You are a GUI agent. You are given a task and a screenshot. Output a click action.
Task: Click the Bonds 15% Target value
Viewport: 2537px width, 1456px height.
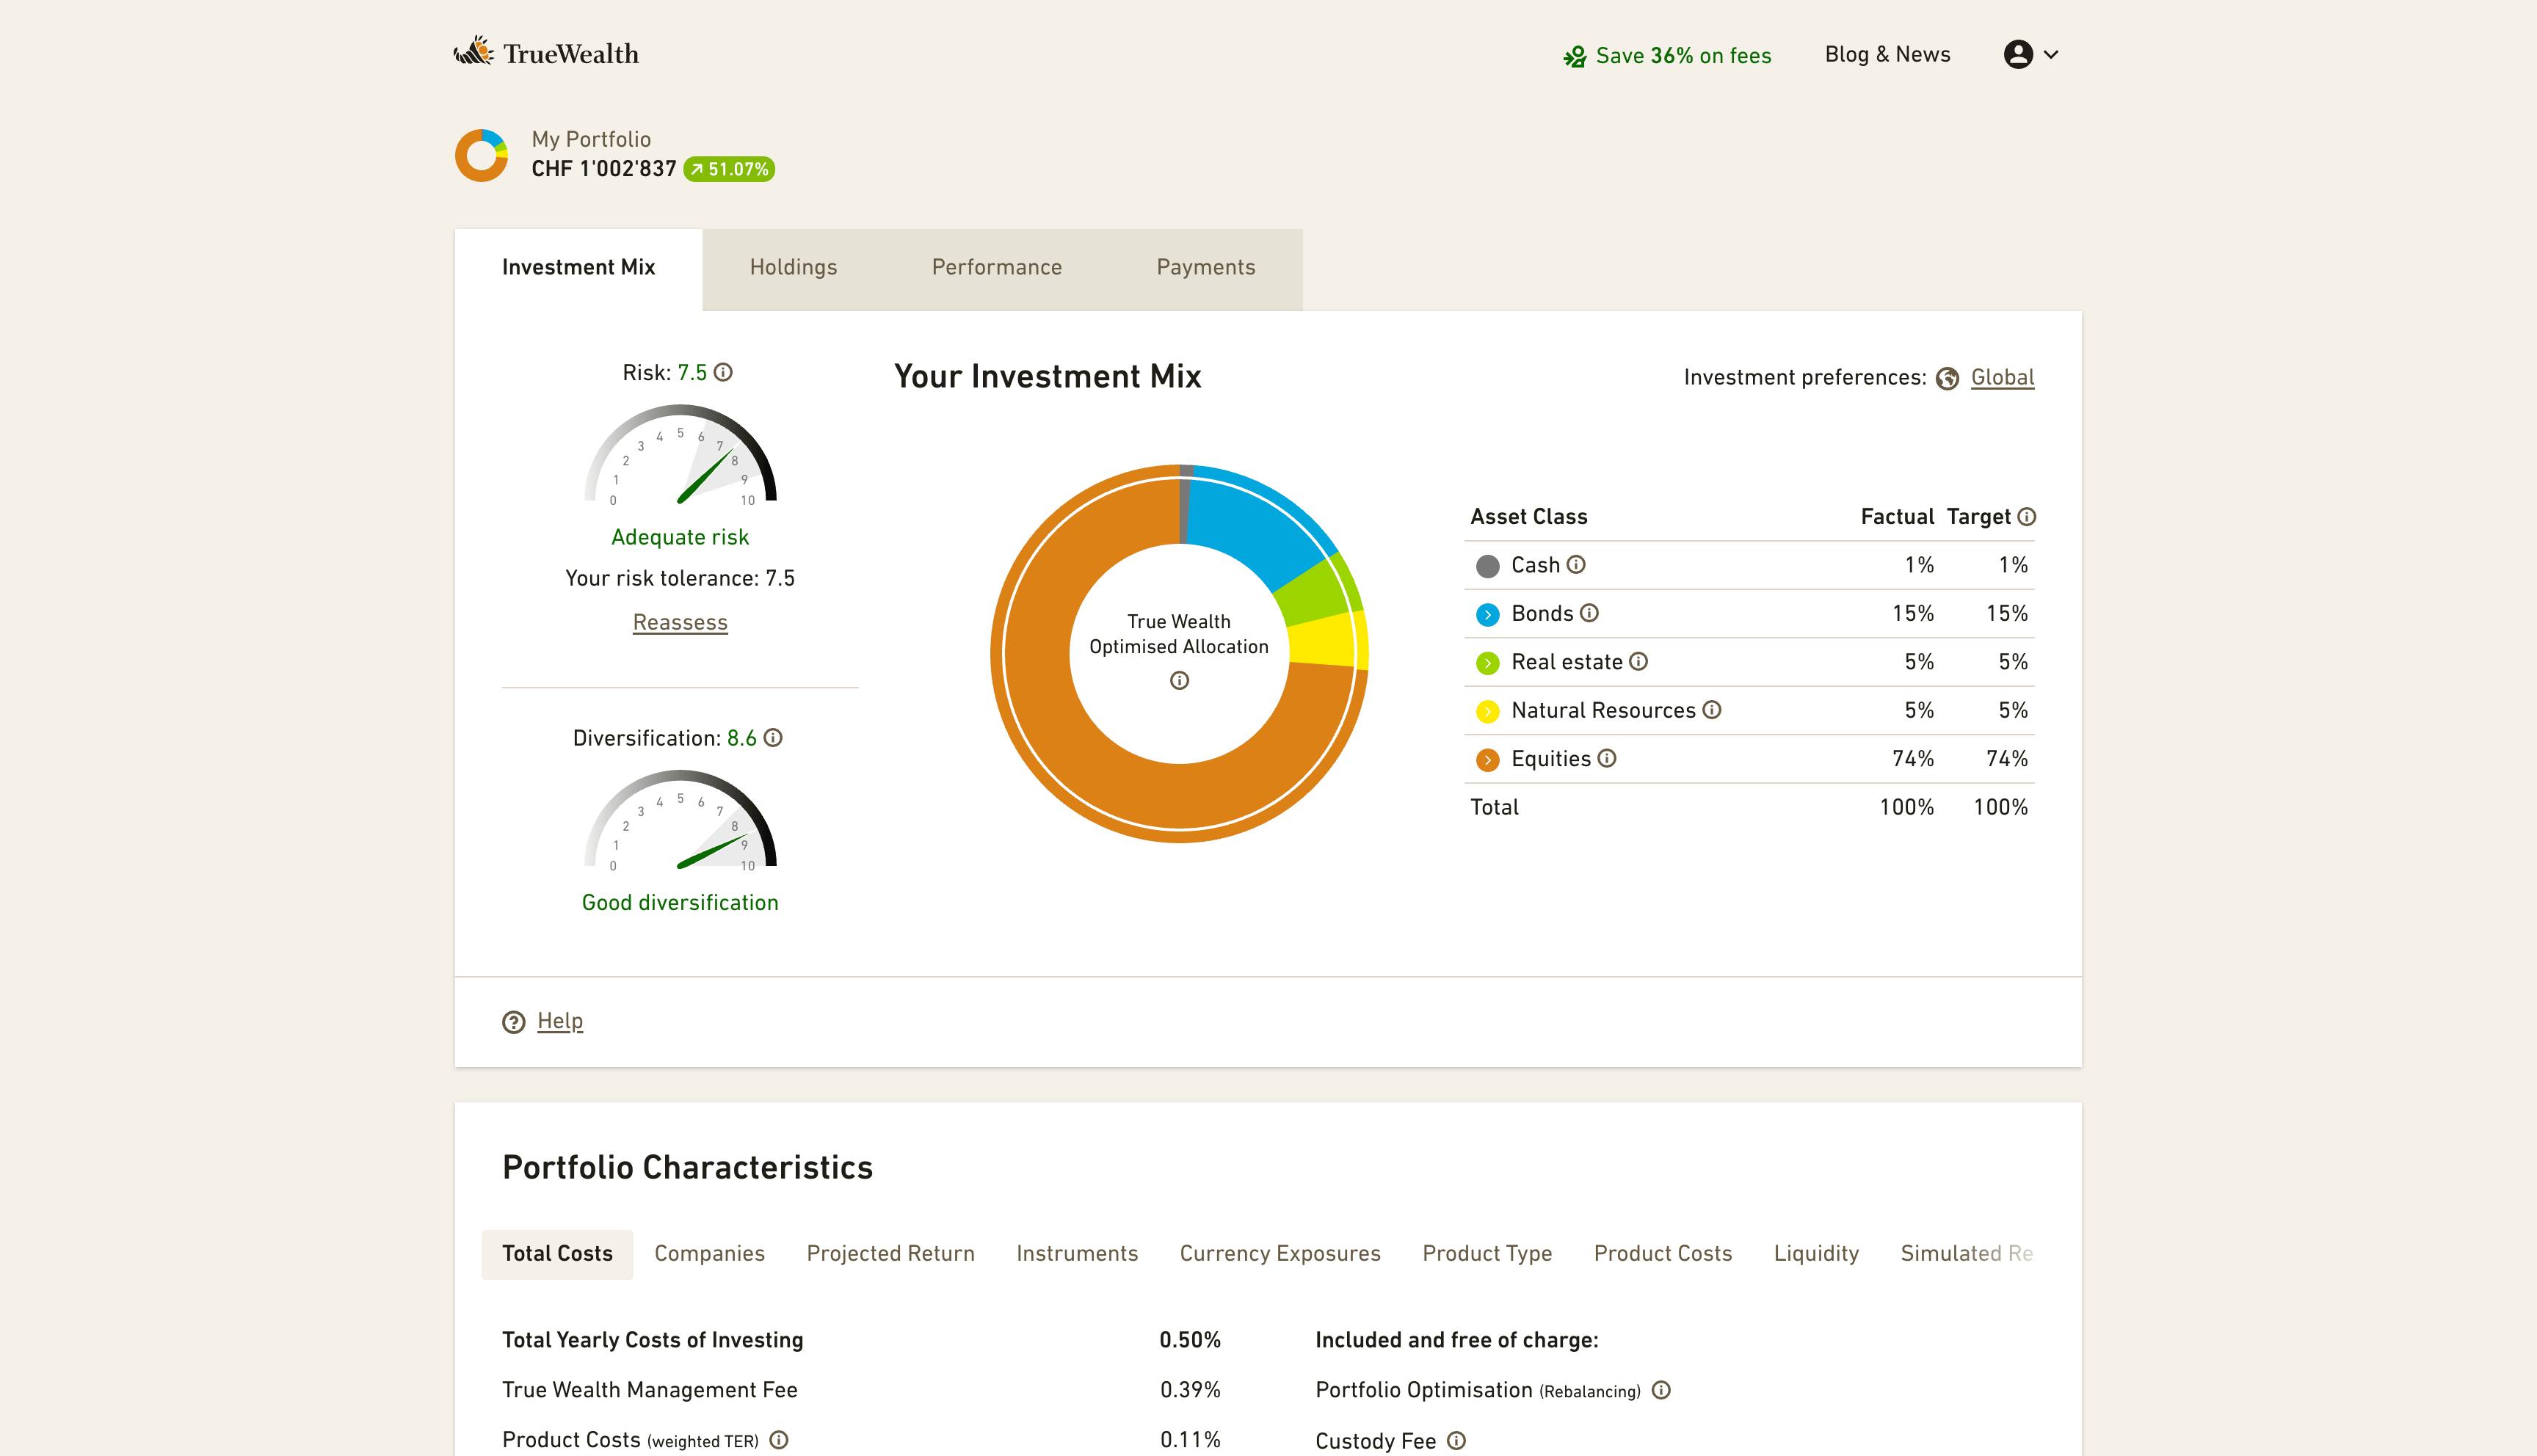(2006, 614)
